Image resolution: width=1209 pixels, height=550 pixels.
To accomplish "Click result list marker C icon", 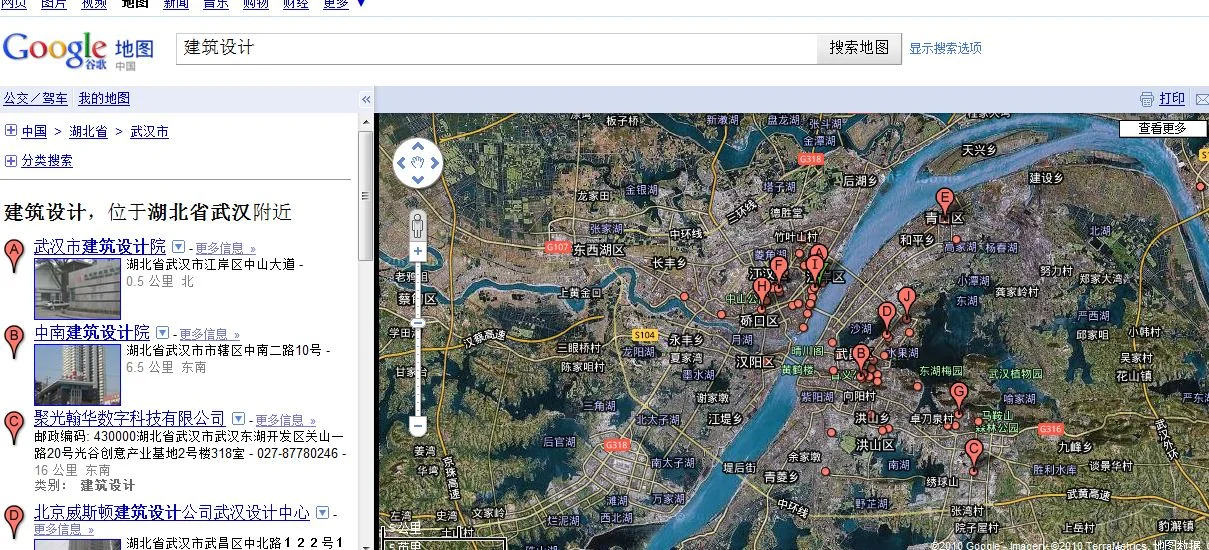I will click(x=14, y=428).
